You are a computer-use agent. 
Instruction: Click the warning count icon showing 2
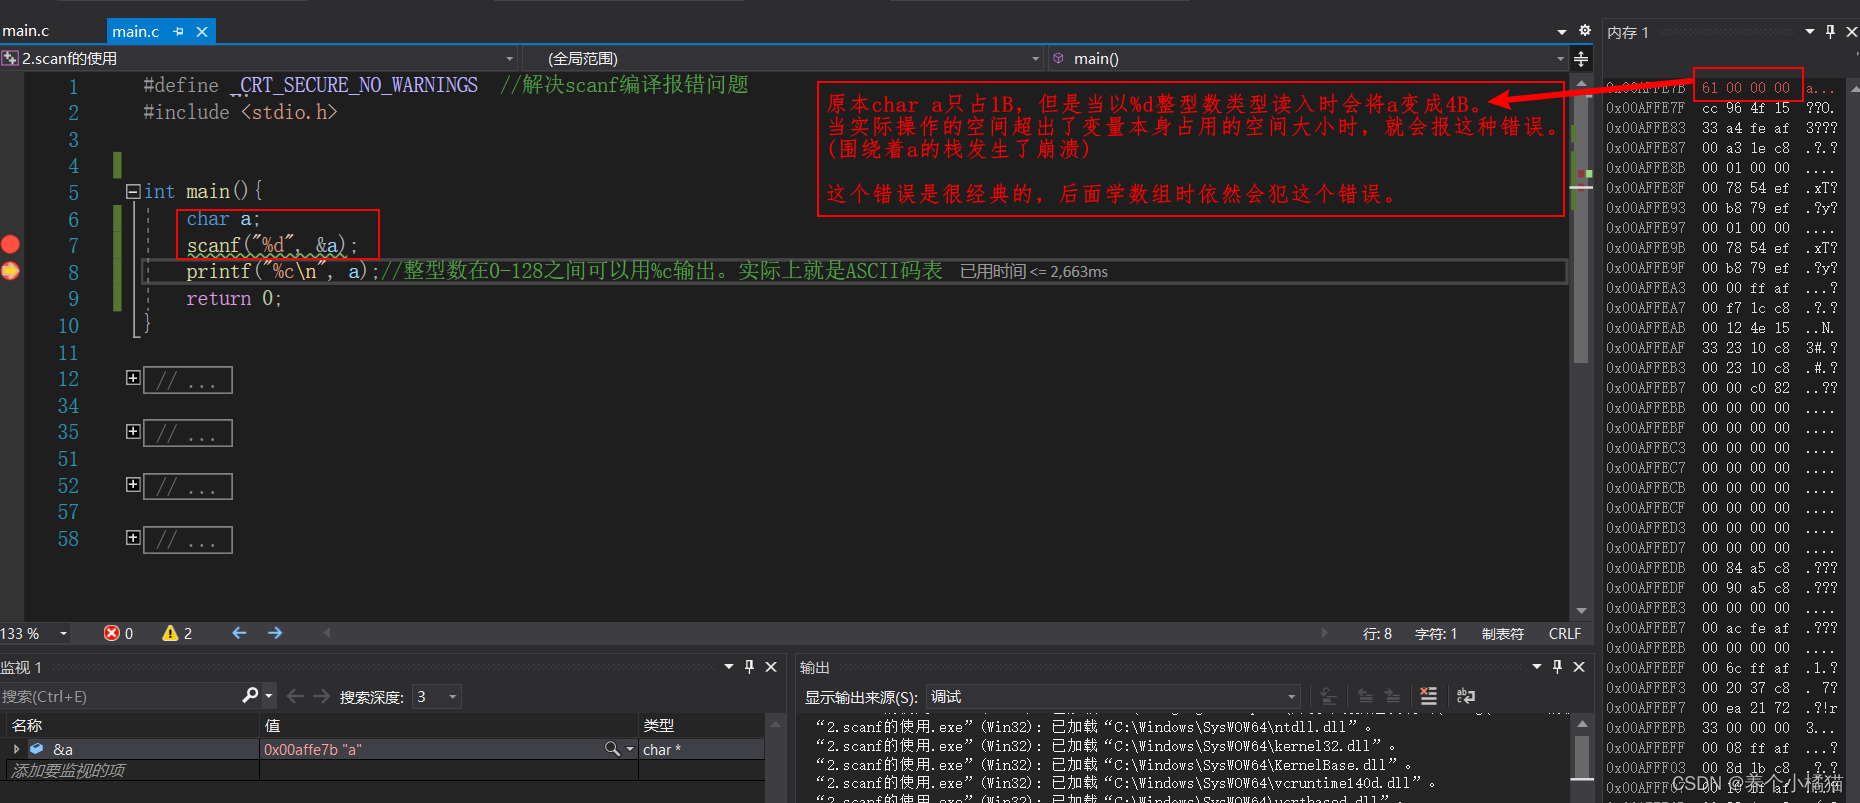170,633
